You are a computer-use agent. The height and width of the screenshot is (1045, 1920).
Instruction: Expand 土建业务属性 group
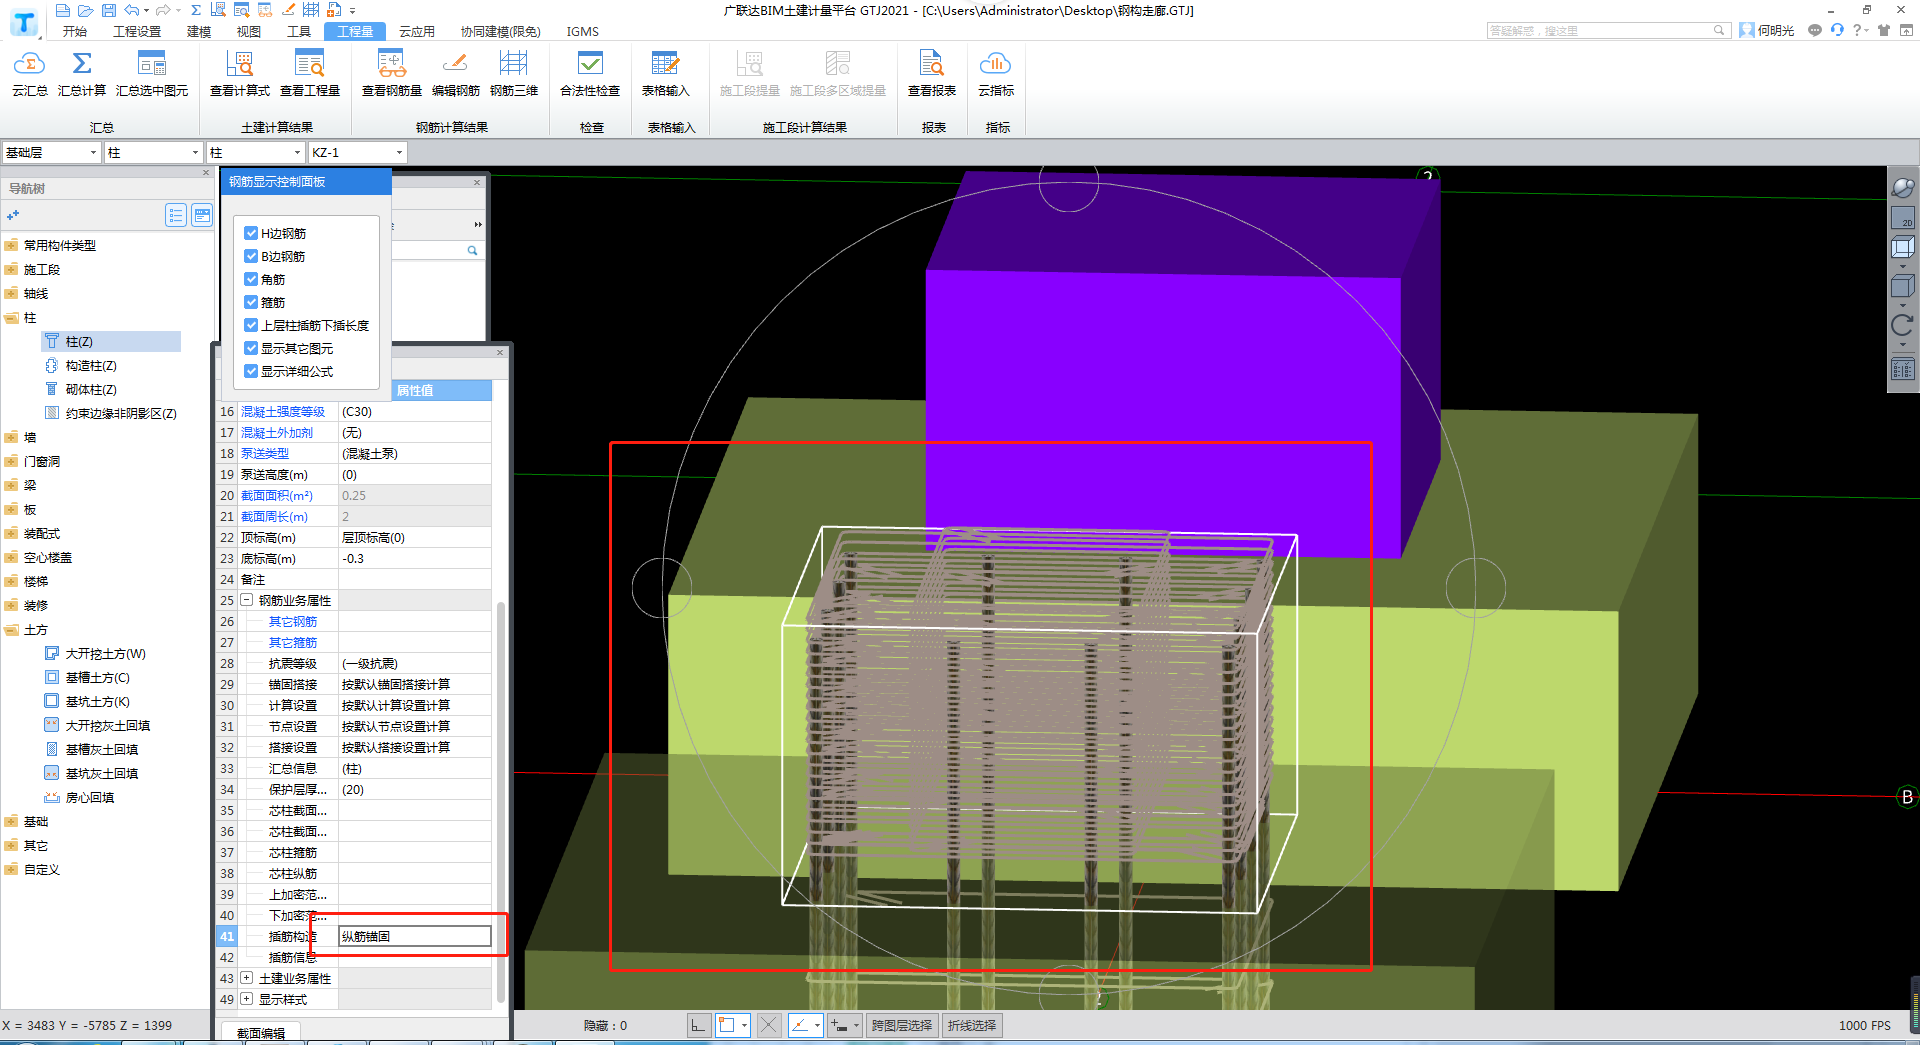[246, 978]
